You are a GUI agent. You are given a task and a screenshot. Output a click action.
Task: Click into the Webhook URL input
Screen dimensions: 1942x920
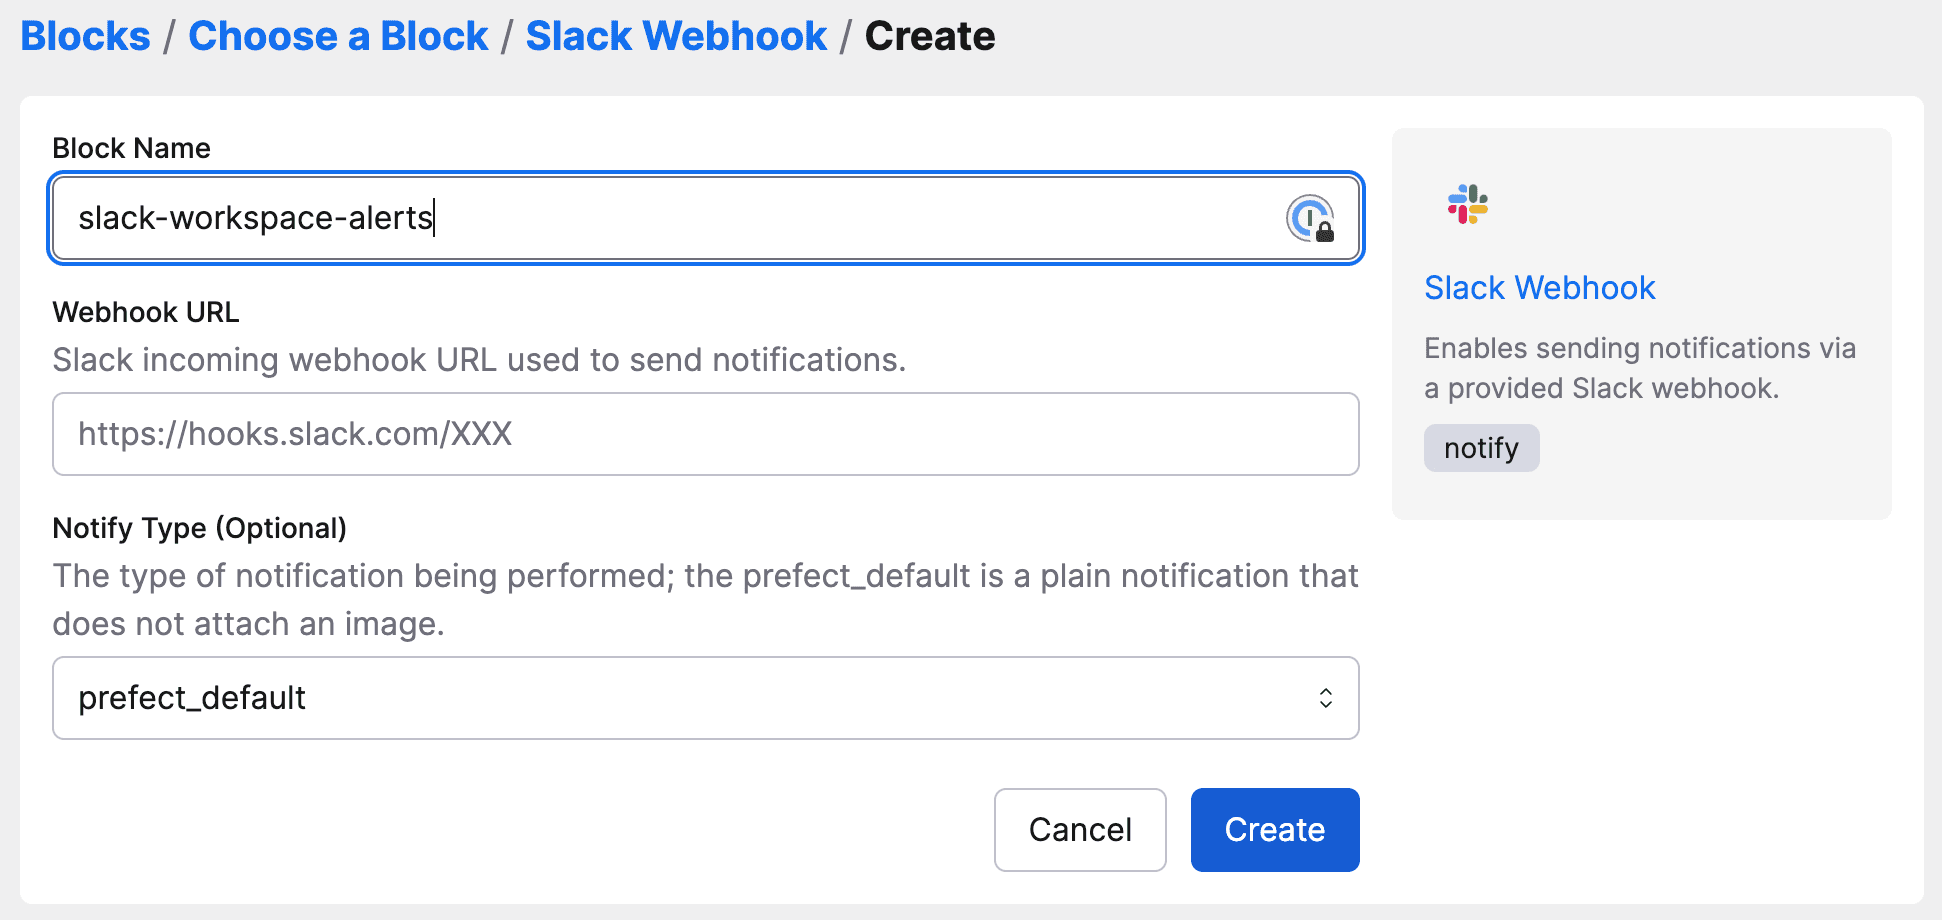click(x=705, y=434)
